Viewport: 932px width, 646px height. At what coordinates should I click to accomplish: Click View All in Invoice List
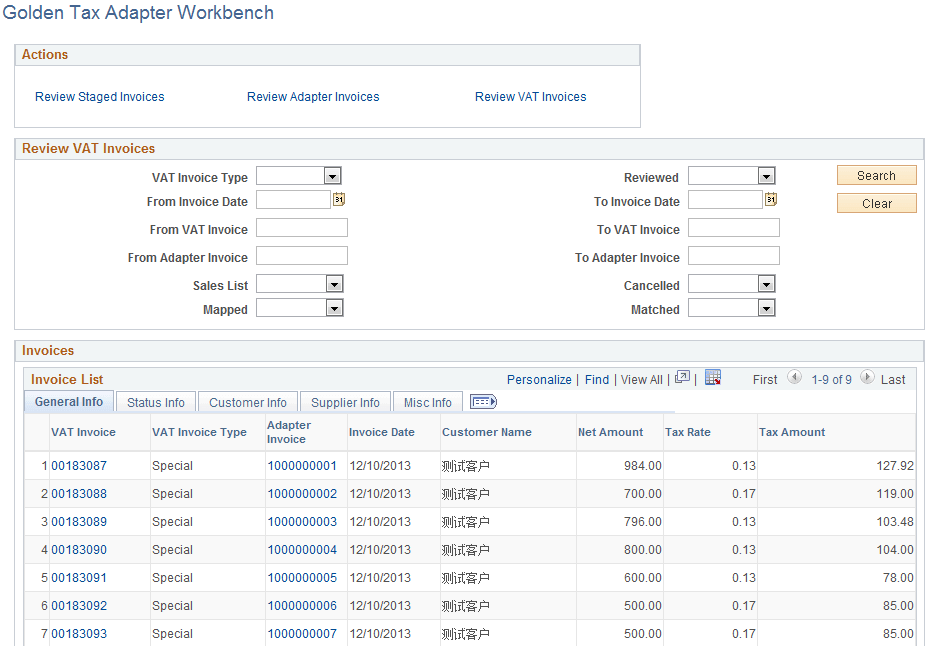(x=641, y=380)
